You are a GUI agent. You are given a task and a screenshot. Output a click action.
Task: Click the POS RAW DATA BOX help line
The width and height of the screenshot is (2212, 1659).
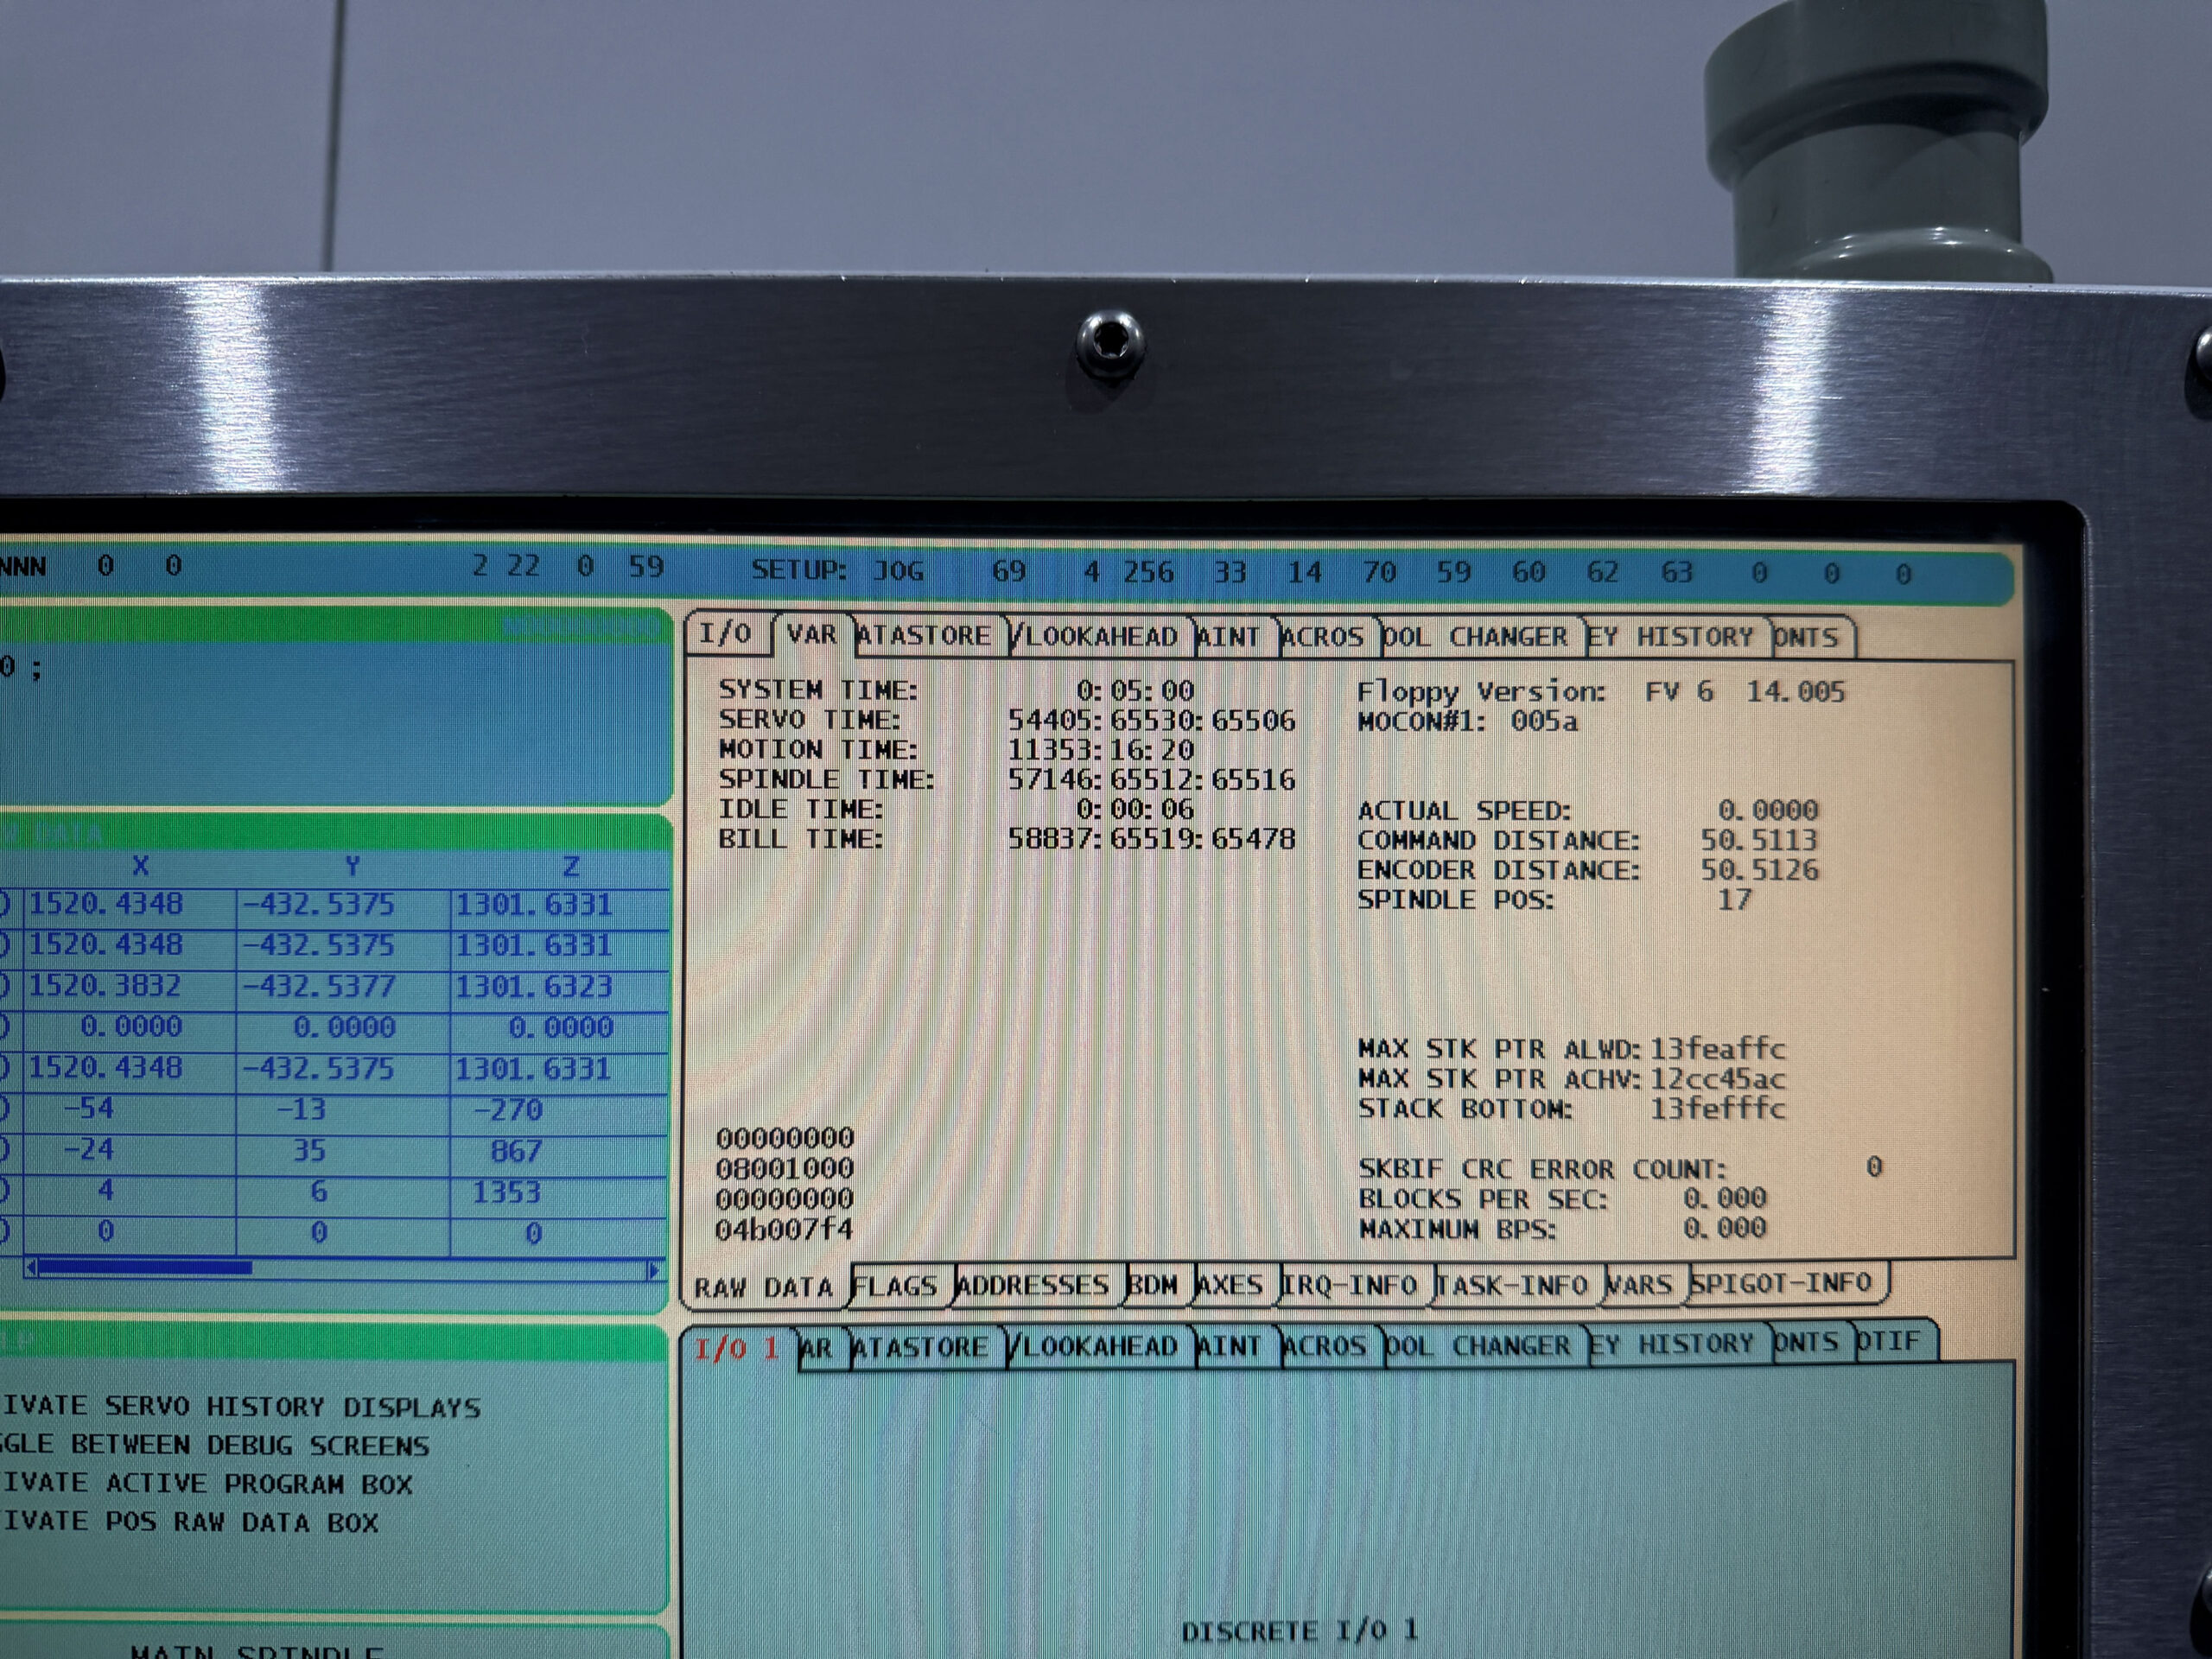(190, 1523)
